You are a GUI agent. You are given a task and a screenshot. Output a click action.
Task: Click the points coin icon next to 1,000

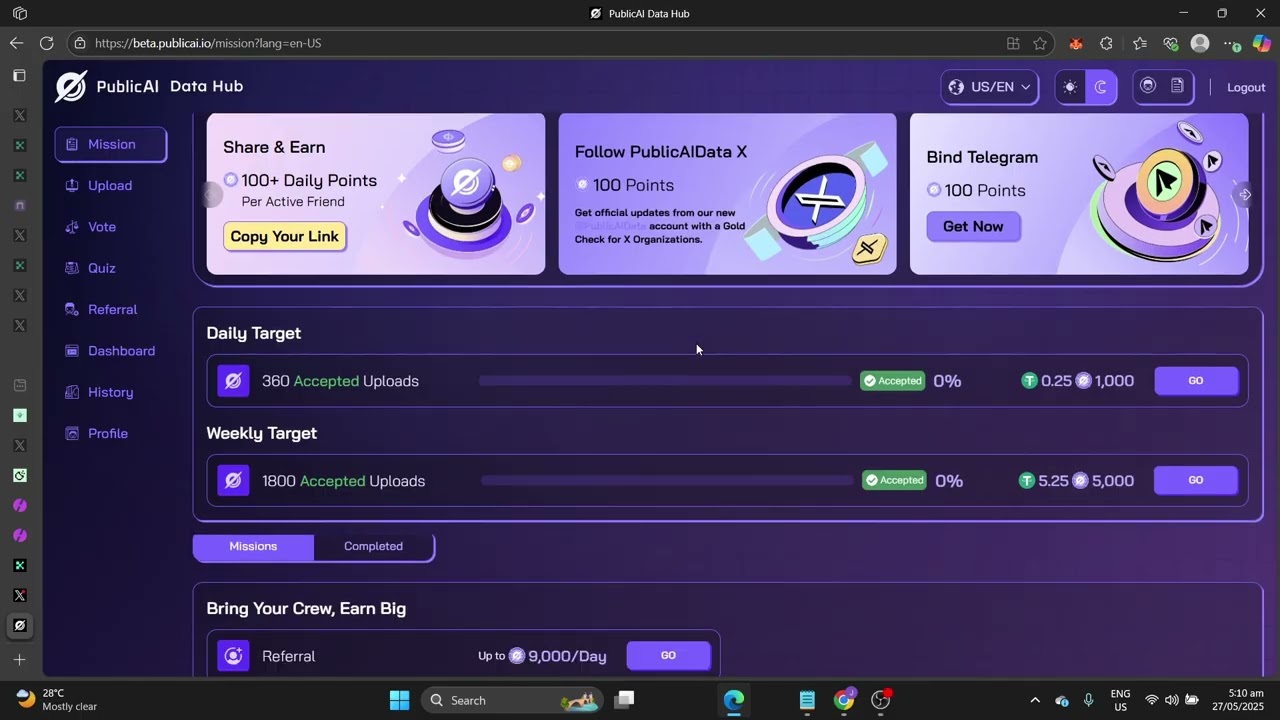(1083, 381)
